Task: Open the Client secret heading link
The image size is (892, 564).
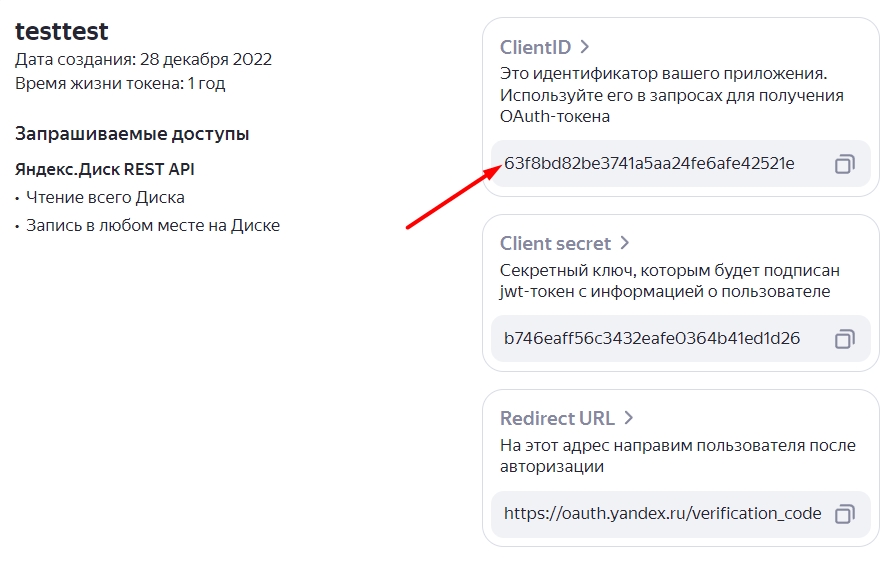Action: click(x=555, y=243)
